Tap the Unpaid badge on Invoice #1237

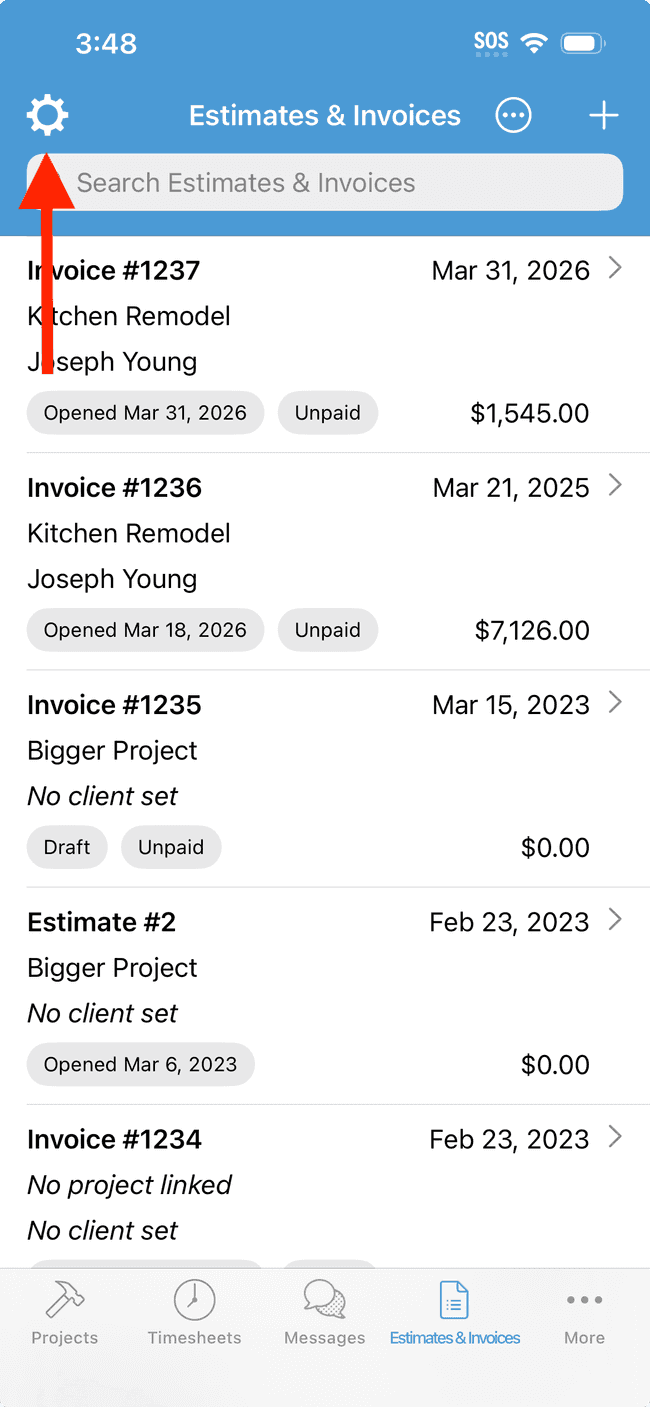(x=328, y=412)
